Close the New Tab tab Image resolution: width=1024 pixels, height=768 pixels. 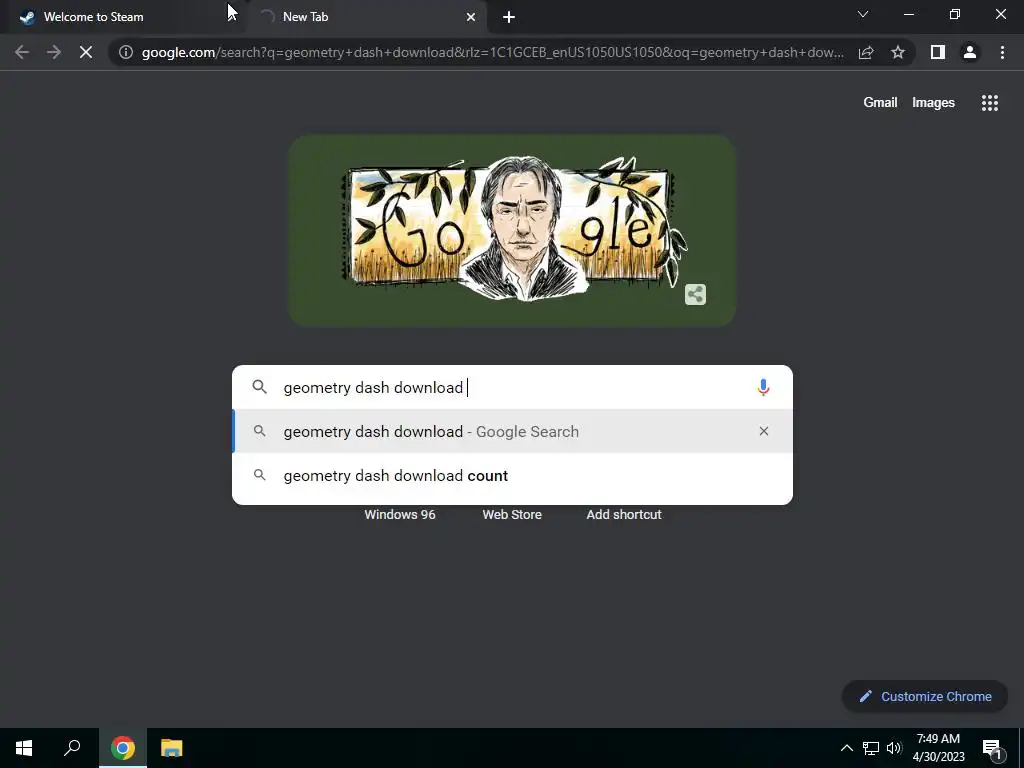pyautogui.click(x=471, y=17)
